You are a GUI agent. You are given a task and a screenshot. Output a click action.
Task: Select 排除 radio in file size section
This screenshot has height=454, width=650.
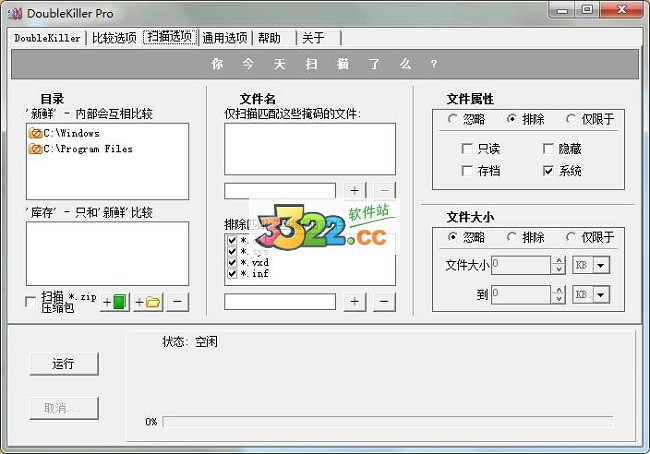pyautogui.click(x=512, y=237)
